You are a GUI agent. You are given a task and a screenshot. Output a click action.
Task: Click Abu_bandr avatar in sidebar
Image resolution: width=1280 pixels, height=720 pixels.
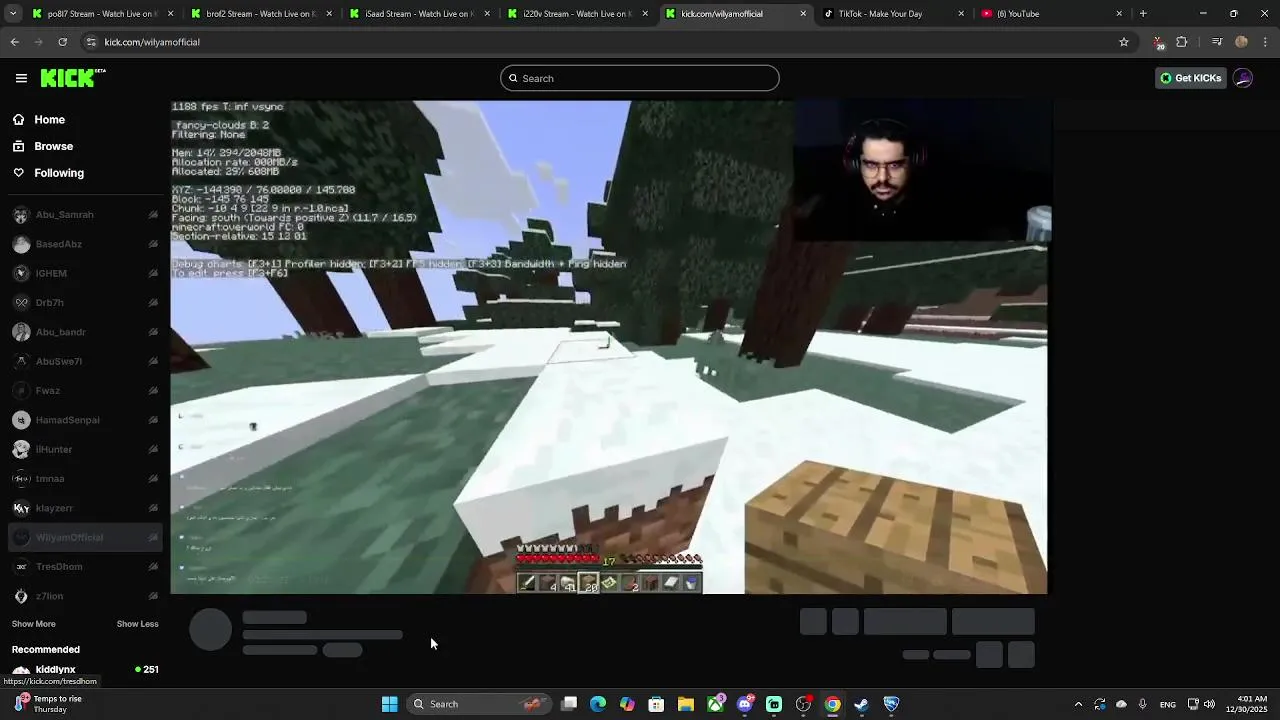click(21, 332)
